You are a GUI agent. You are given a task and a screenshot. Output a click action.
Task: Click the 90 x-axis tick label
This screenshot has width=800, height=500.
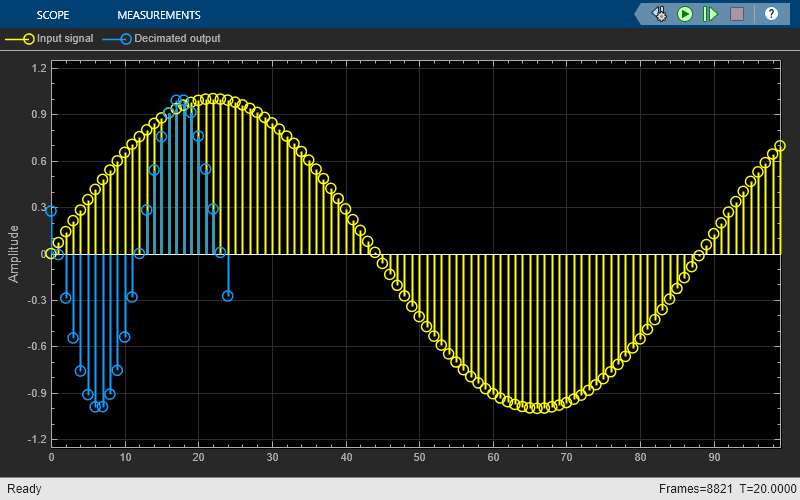[714, 457]
